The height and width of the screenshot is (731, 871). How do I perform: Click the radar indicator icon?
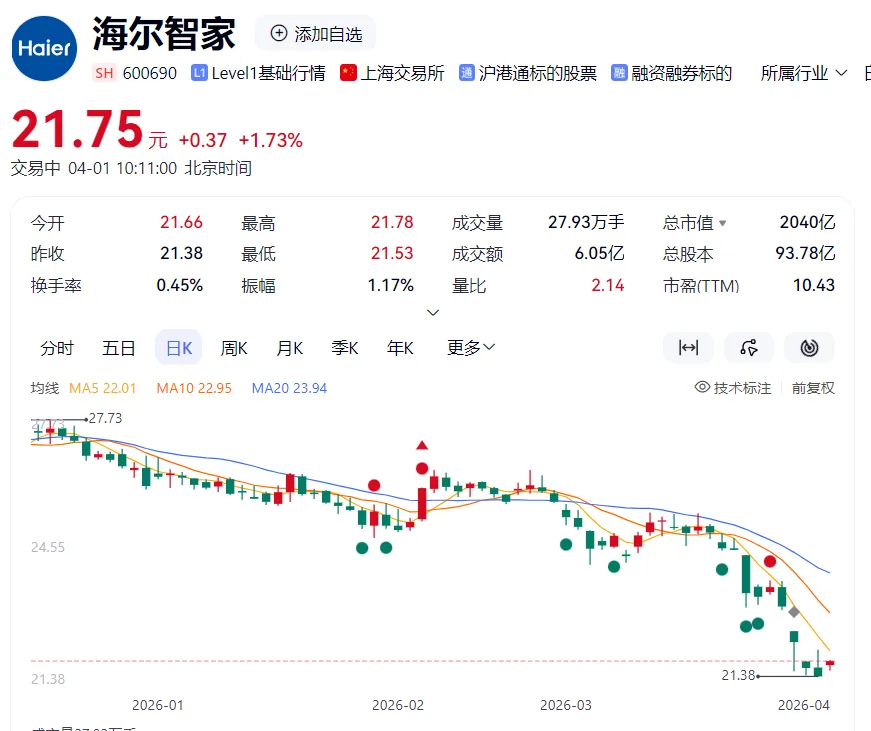809,348
